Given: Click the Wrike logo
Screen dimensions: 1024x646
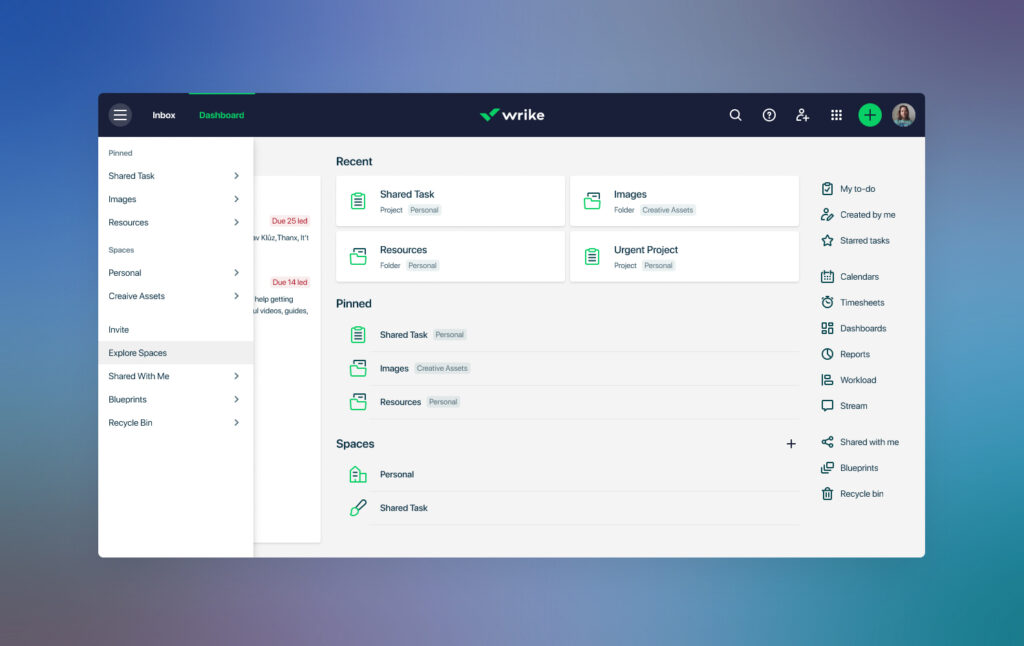Looking at the screenshot, I should coord(512,115).
